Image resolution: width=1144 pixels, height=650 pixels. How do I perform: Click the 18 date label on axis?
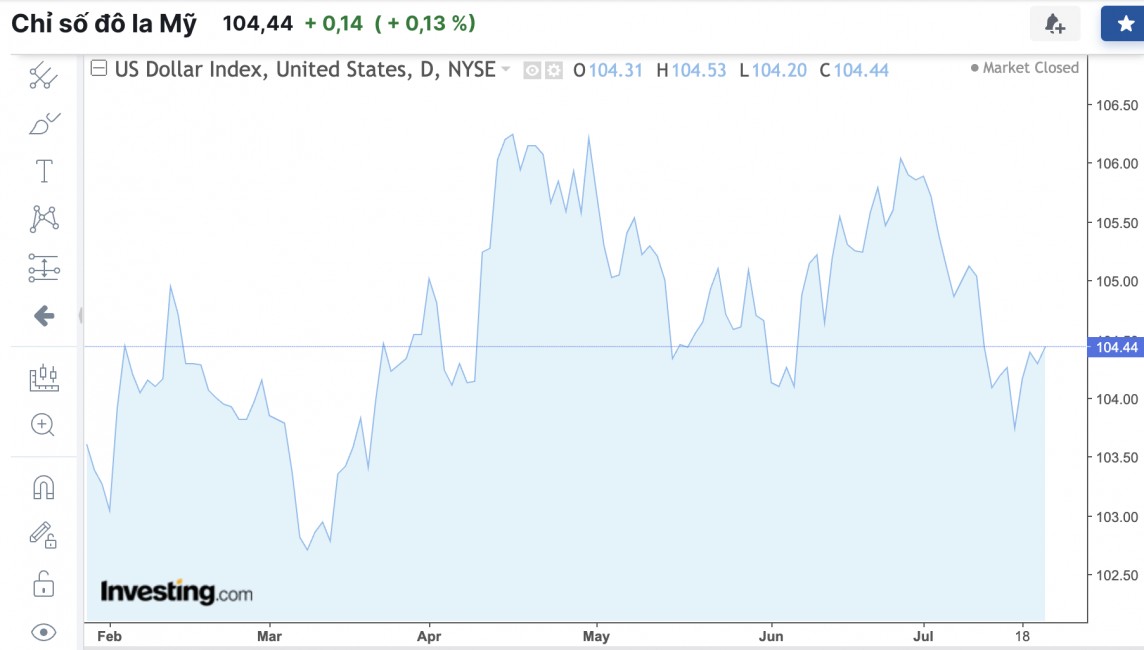pos(1023,636)
